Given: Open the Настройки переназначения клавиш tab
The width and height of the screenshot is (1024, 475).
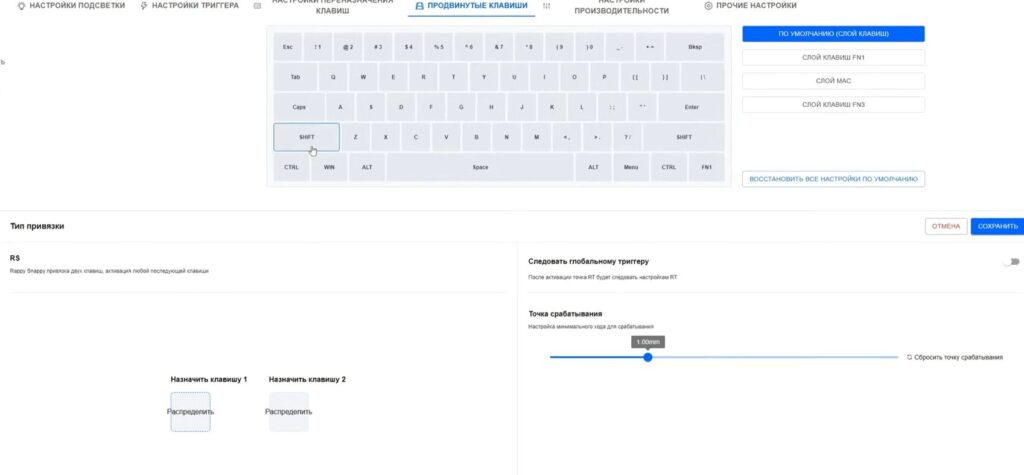Looking at the screenshot, I should coord(329,8).
